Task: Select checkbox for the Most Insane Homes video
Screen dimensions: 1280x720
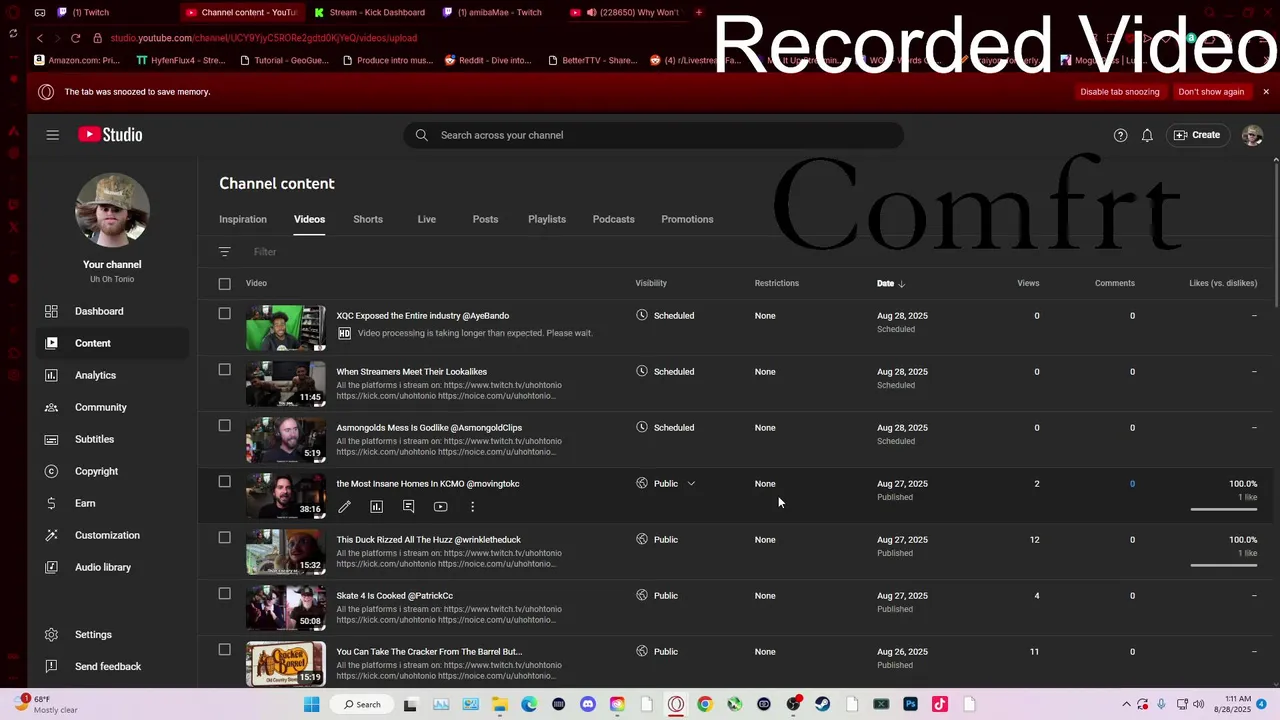Action: pyautogui.click(x=224, y=482)
